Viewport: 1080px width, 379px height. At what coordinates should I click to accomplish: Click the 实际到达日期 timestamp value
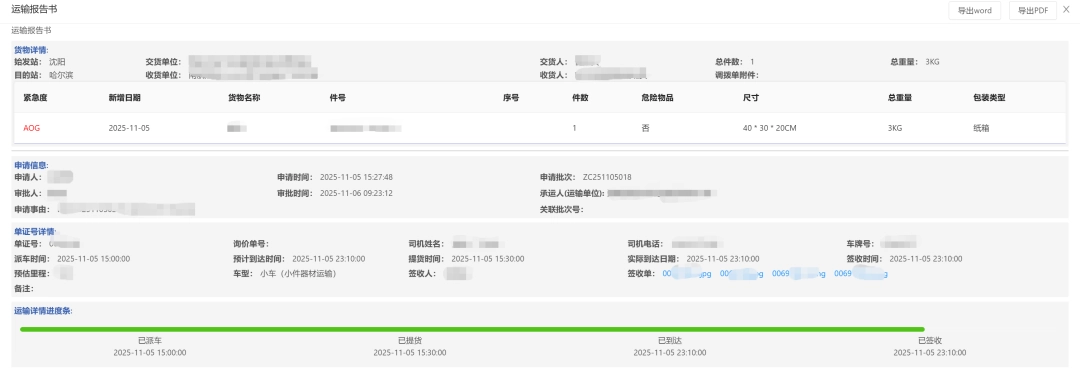(723, 258)
